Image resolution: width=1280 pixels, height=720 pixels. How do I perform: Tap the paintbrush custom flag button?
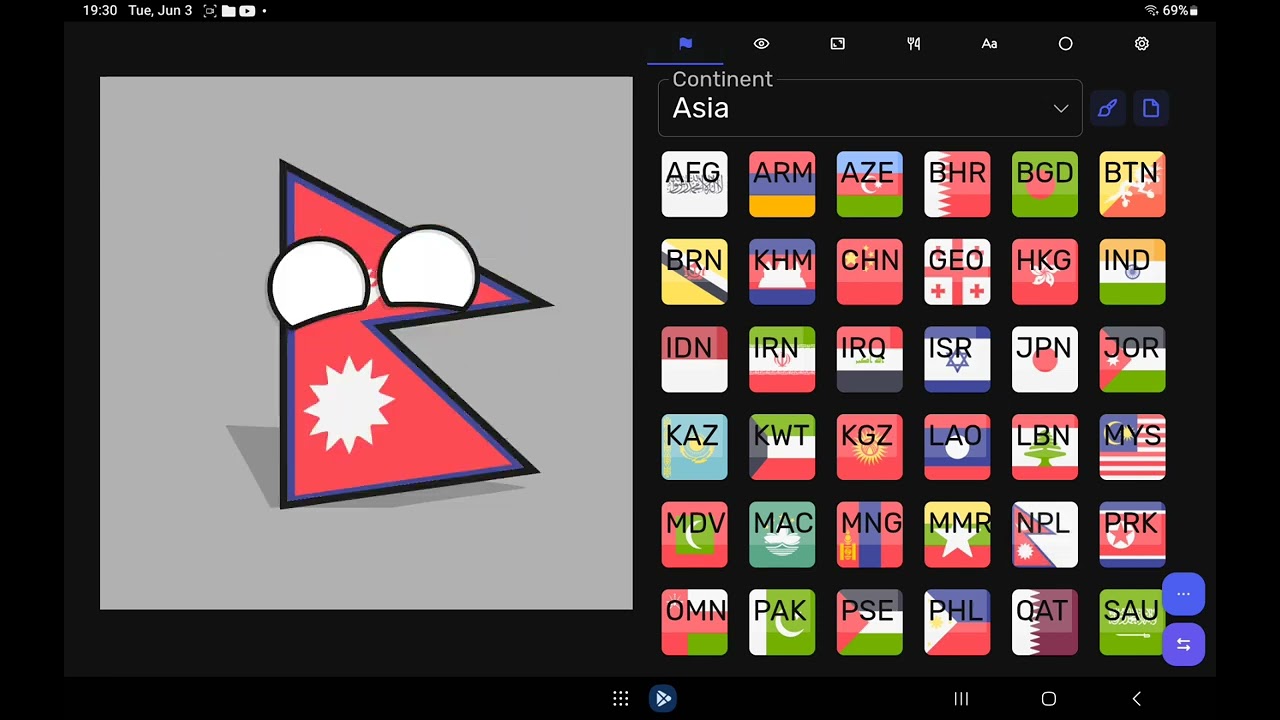coord(1107,108)
